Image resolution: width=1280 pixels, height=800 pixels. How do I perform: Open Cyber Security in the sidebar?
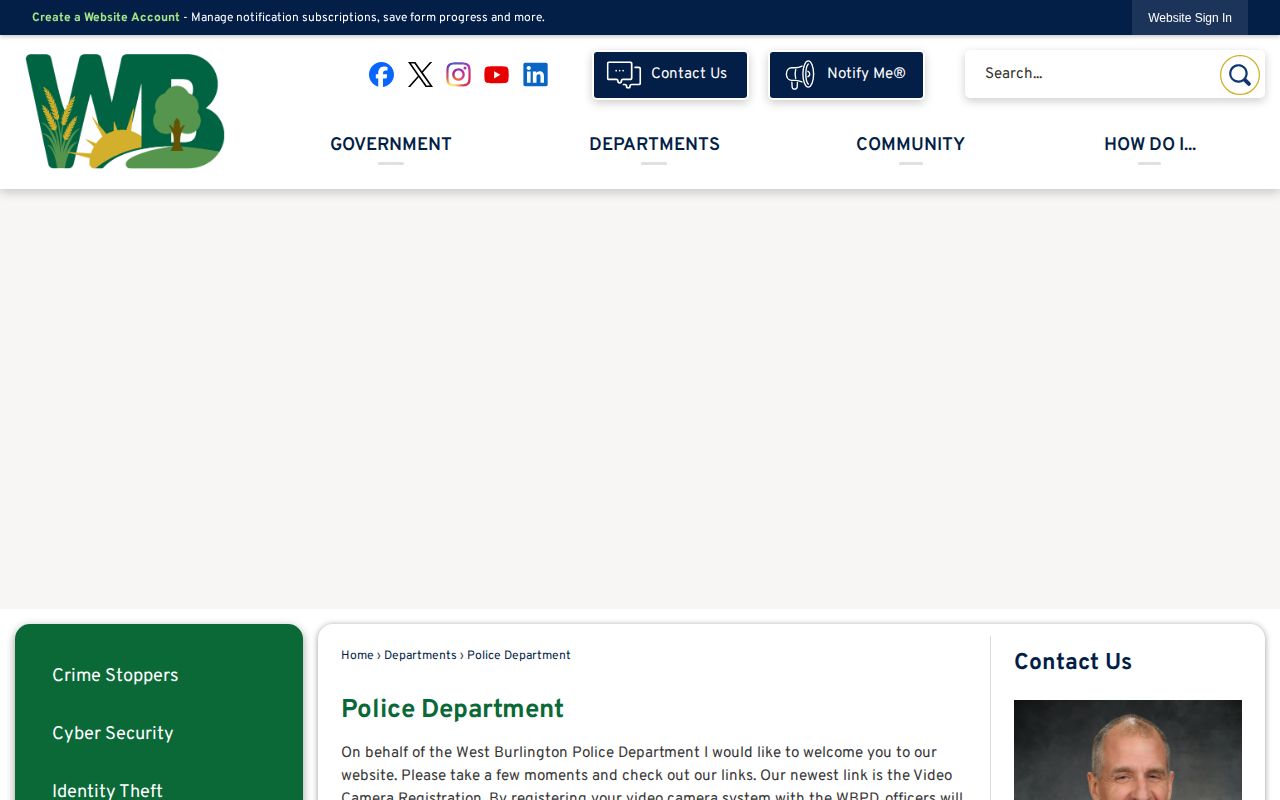coord(113,734)
